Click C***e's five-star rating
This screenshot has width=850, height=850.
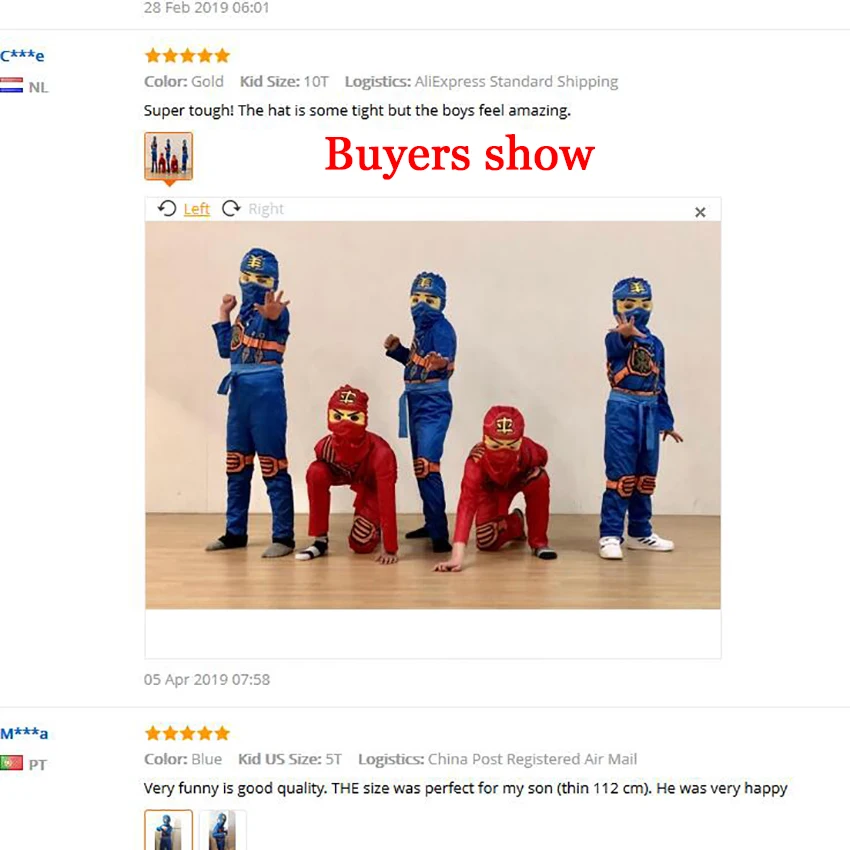point(188,55)
